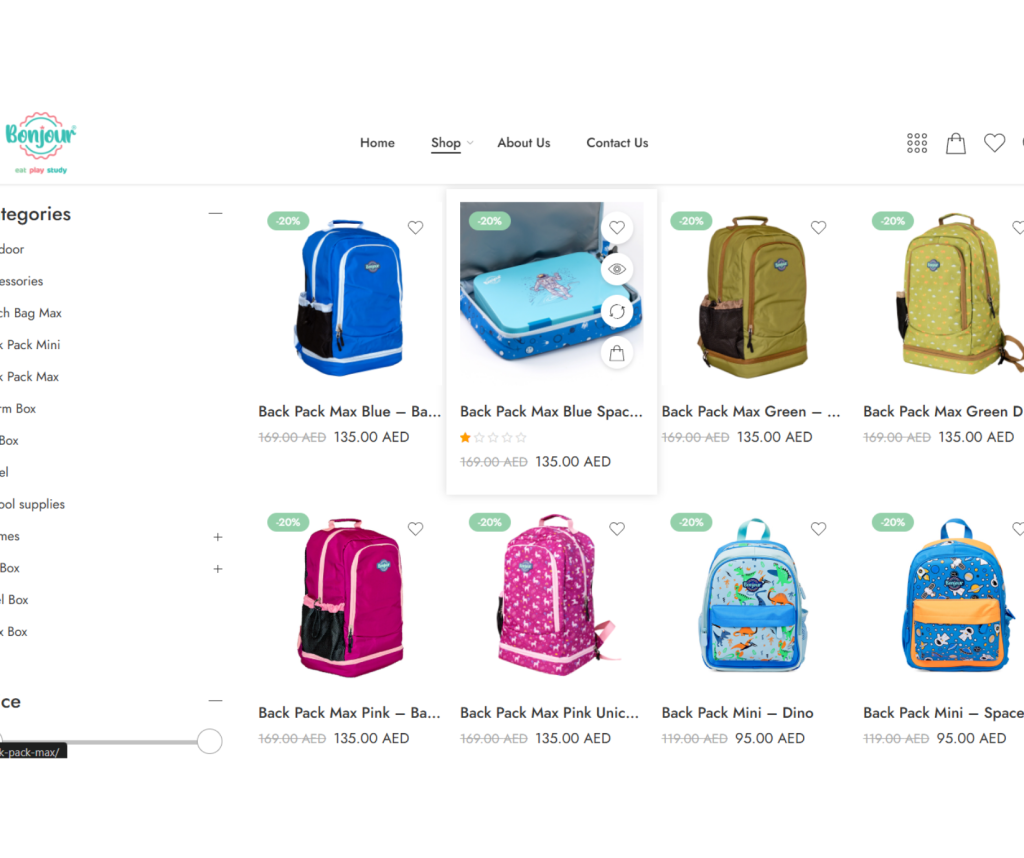Add Blue Space backpack to cart icon

(x=616, y=353)
